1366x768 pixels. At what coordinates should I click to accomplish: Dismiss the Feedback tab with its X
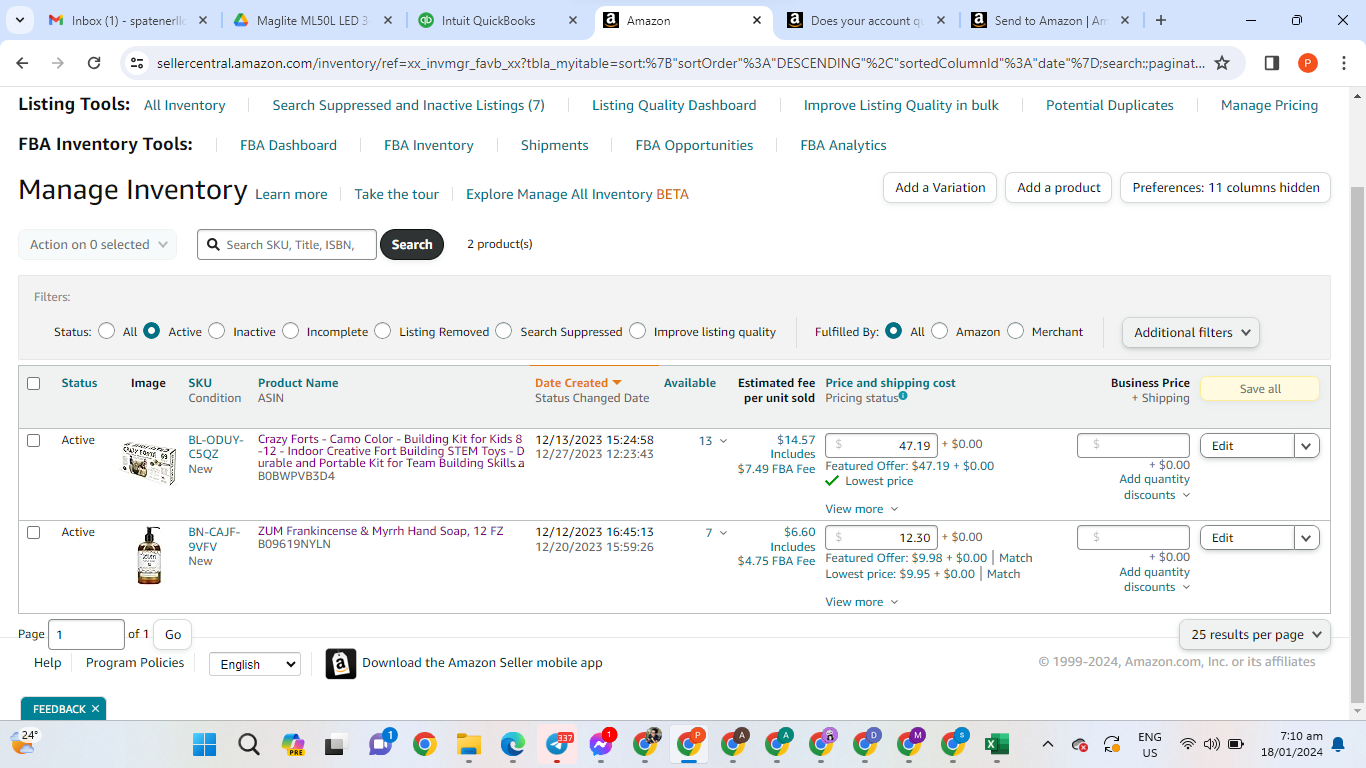click(95, 709)
